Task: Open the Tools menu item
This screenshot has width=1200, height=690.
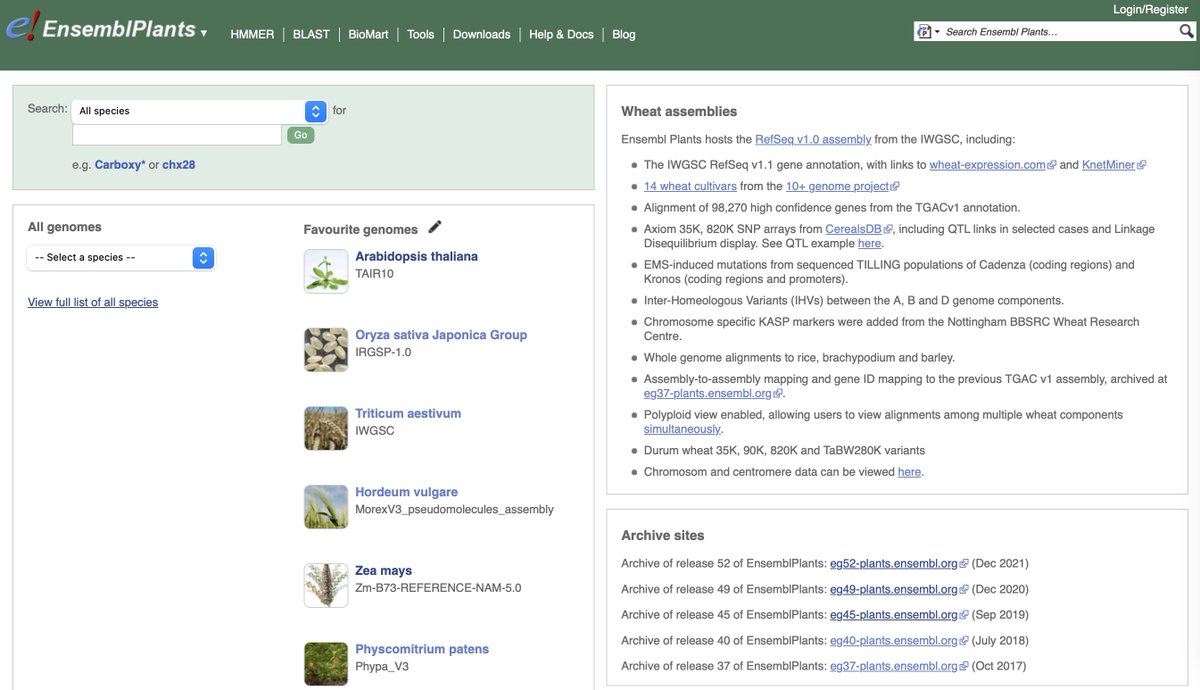Action: 421,34
